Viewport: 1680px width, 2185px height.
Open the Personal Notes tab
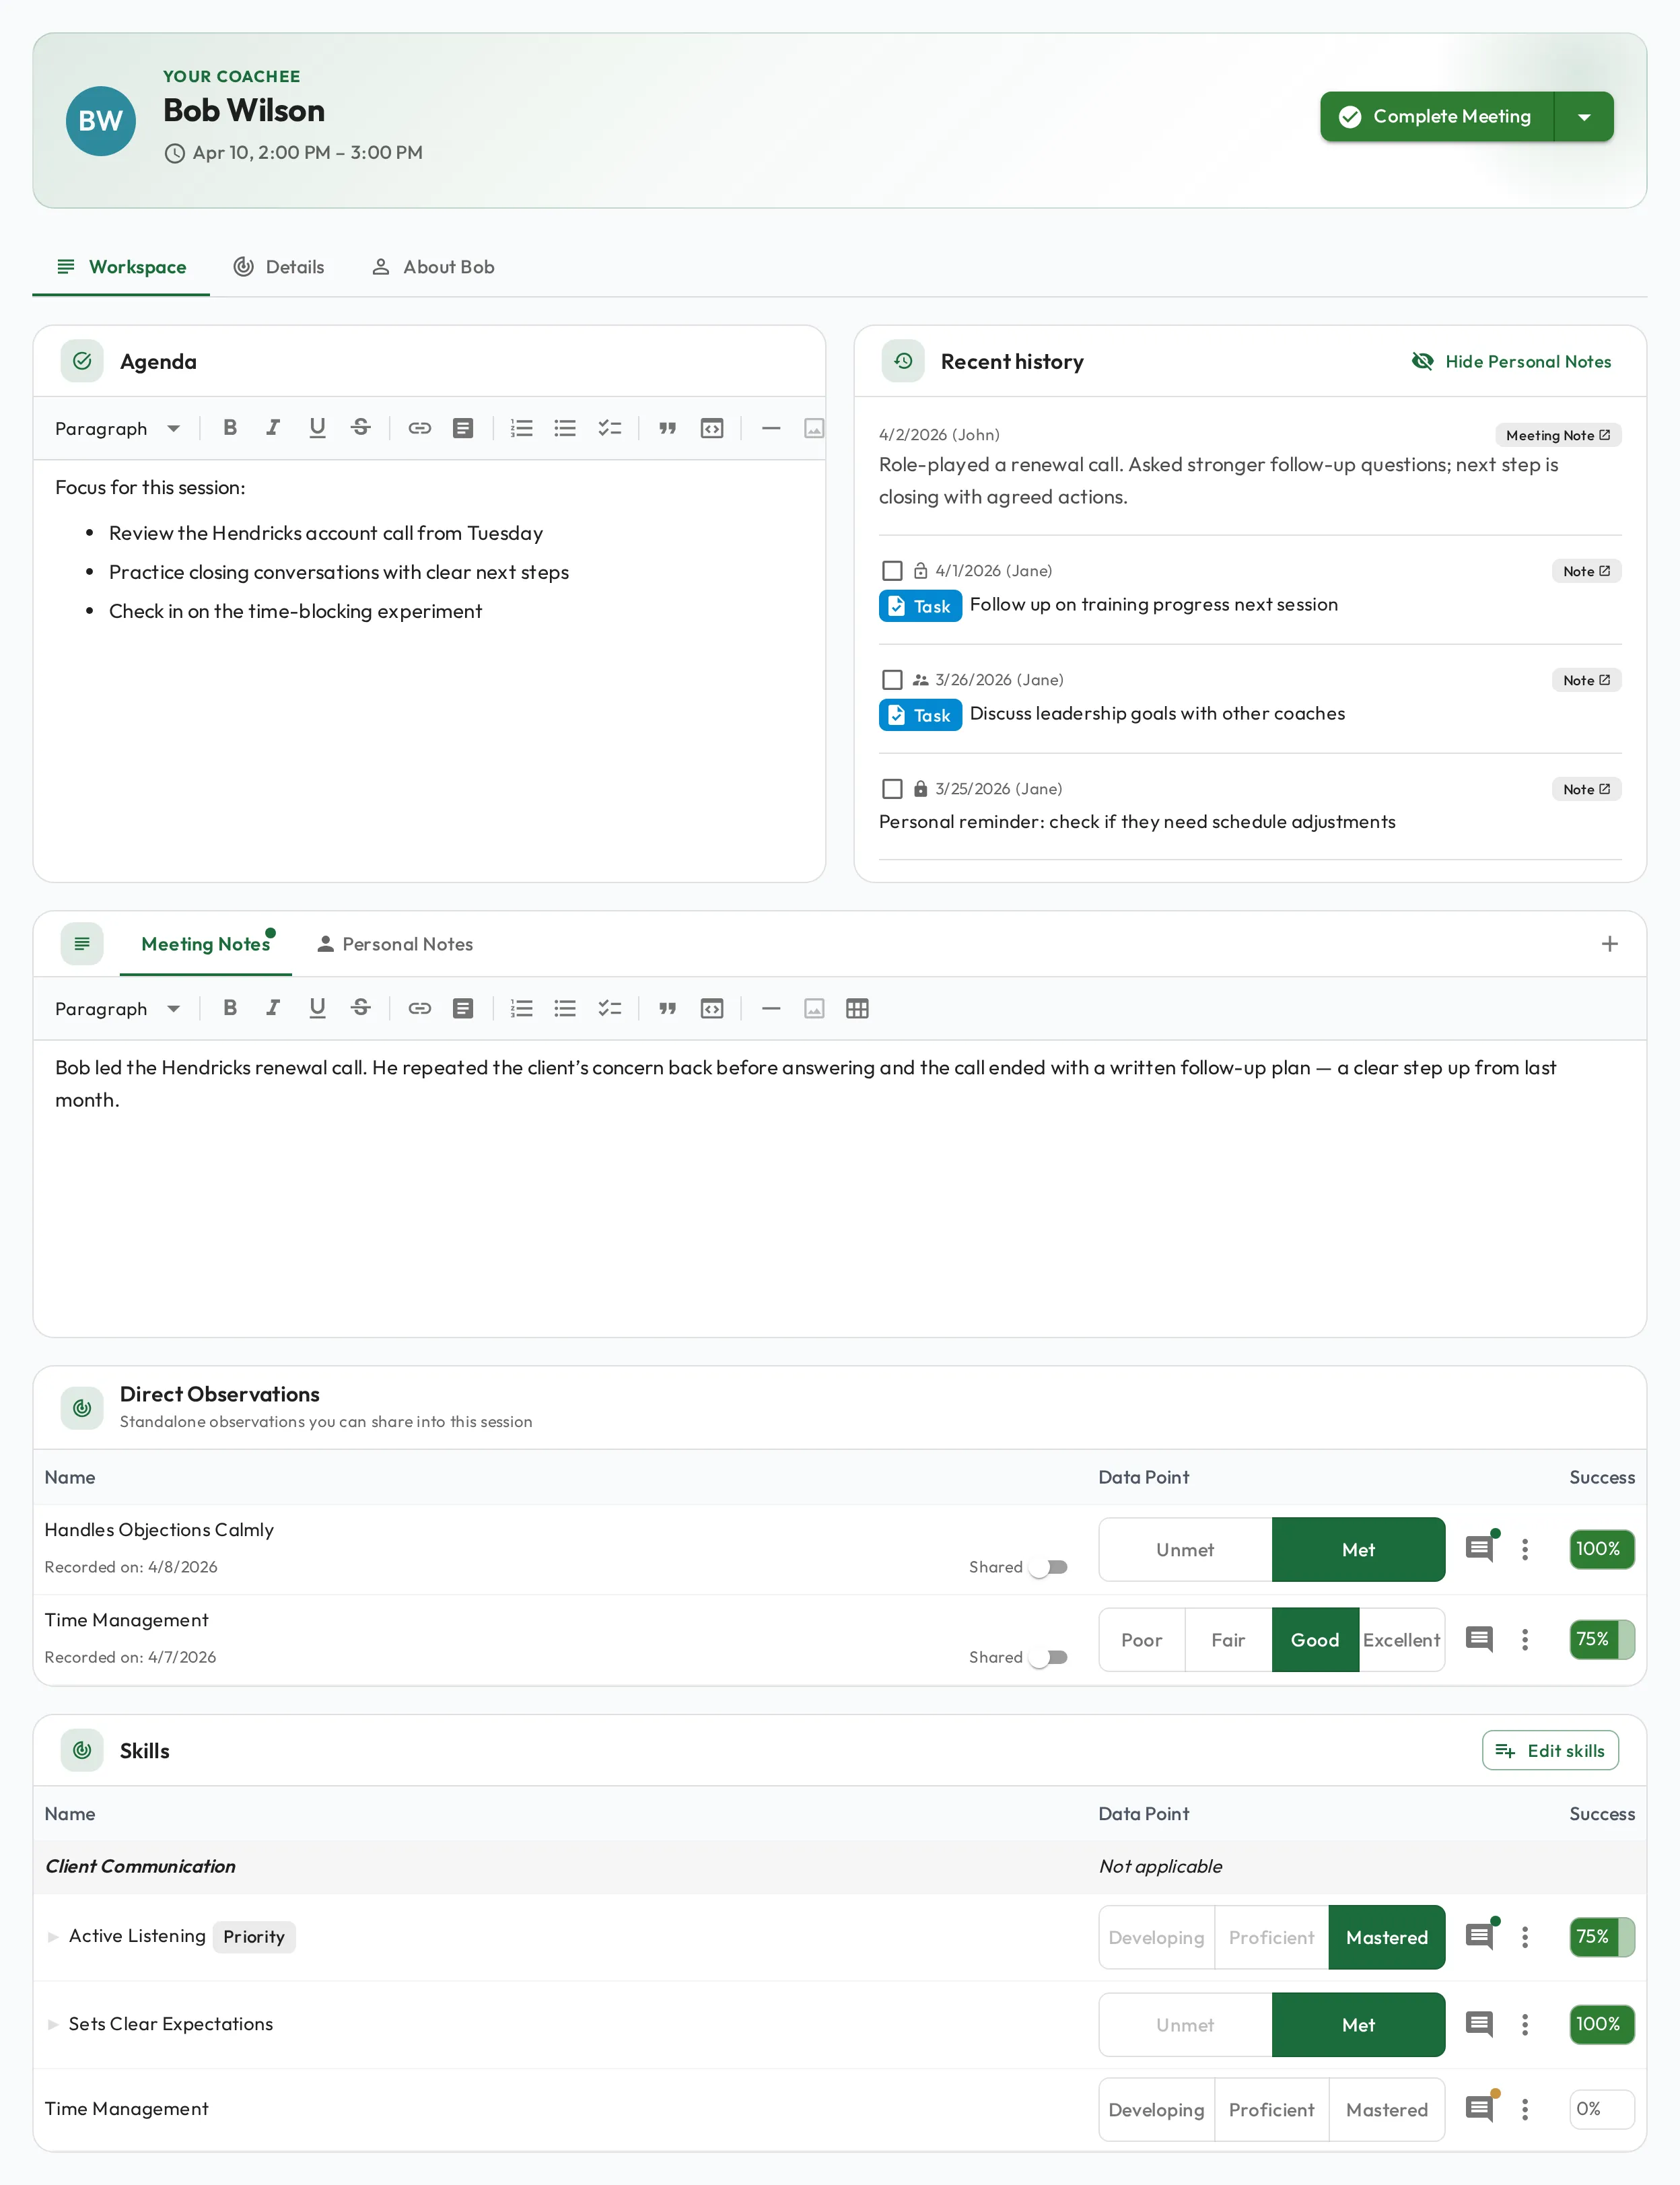[395, 944]
